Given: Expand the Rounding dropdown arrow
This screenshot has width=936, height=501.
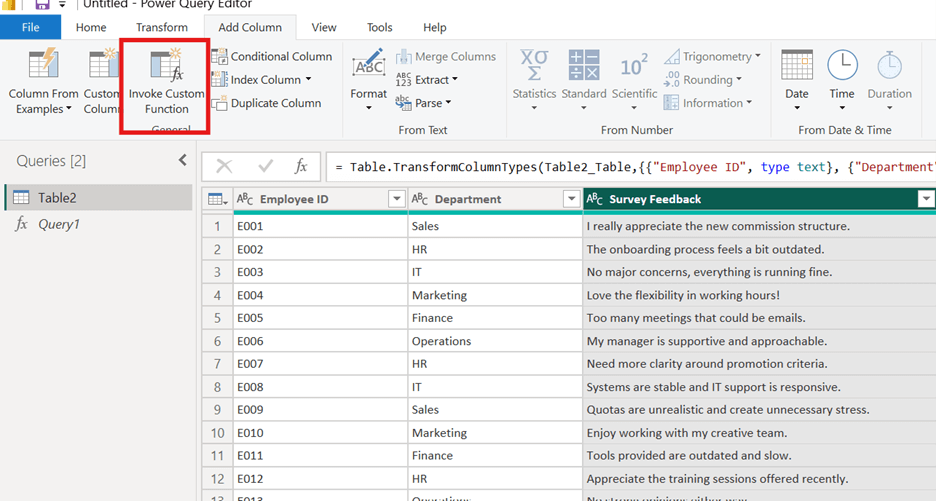Looking at the screenshot, I should [739, 79].
